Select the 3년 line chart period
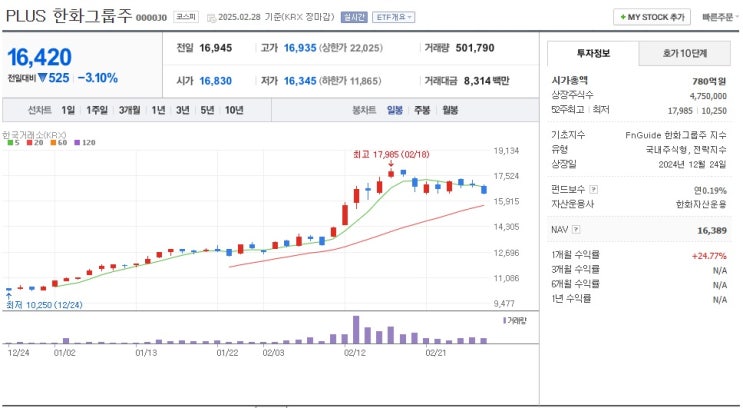743x408 pixels. (182, 110)
